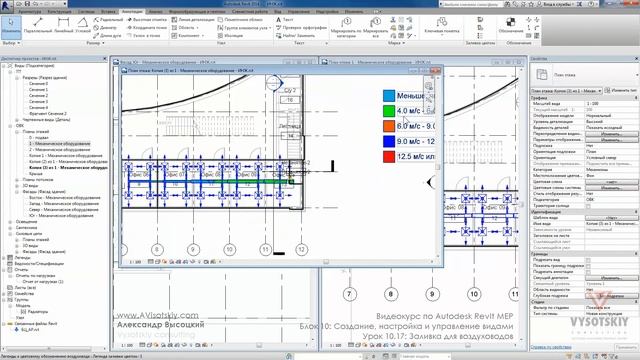This screenshot has width=640, height=360.
Task: Click Изменить for Цветовые схемы системы
Action: pos(611,188)
